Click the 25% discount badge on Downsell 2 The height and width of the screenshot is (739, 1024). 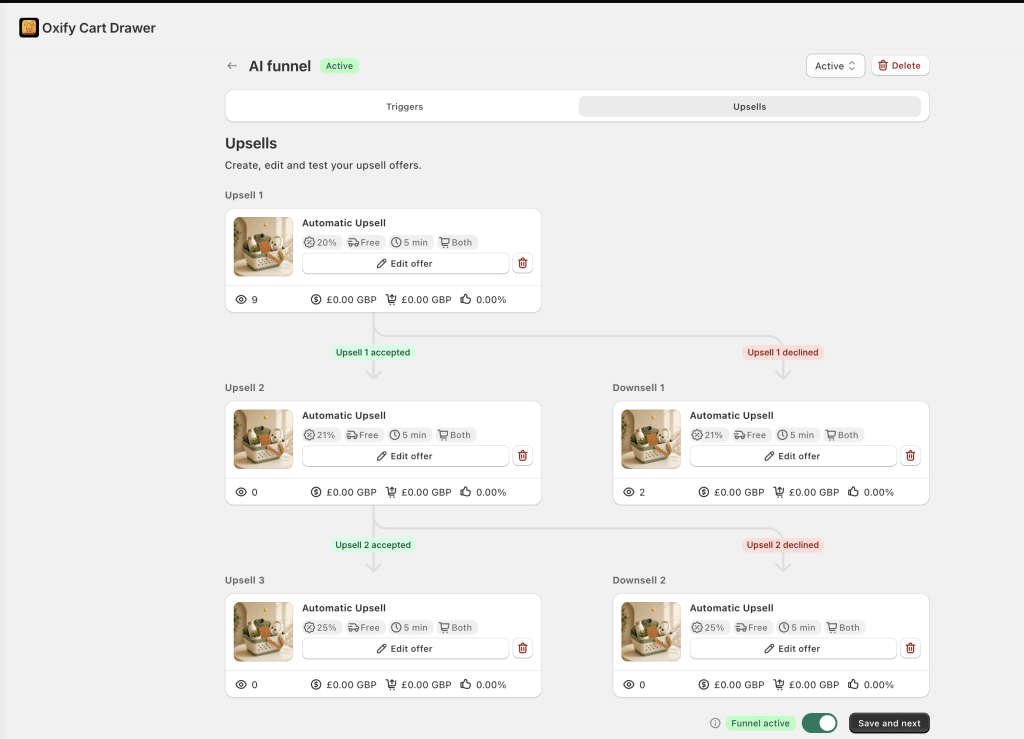709,627
